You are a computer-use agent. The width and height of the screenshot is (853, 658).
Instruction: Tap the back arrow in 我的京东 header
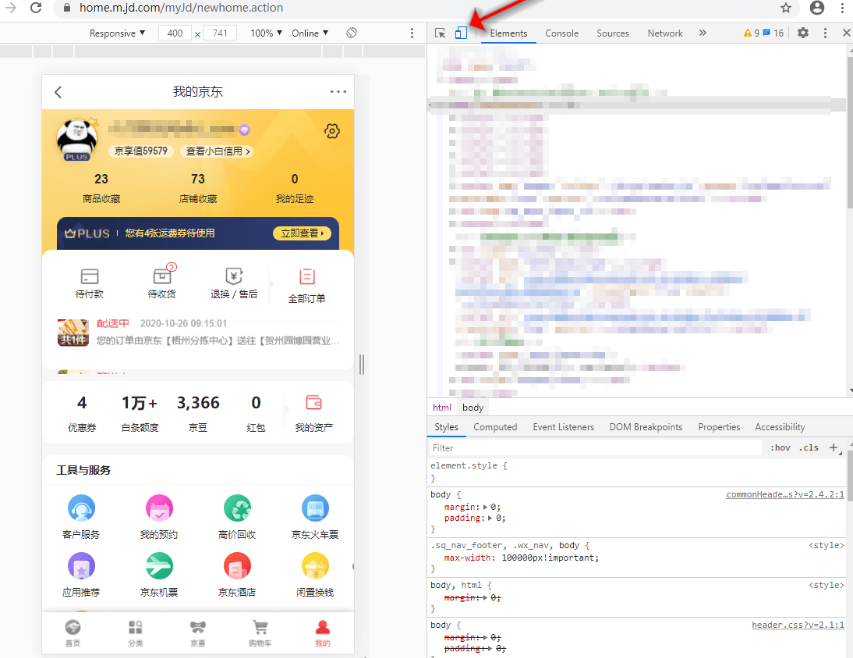click(x=58, y=92)
